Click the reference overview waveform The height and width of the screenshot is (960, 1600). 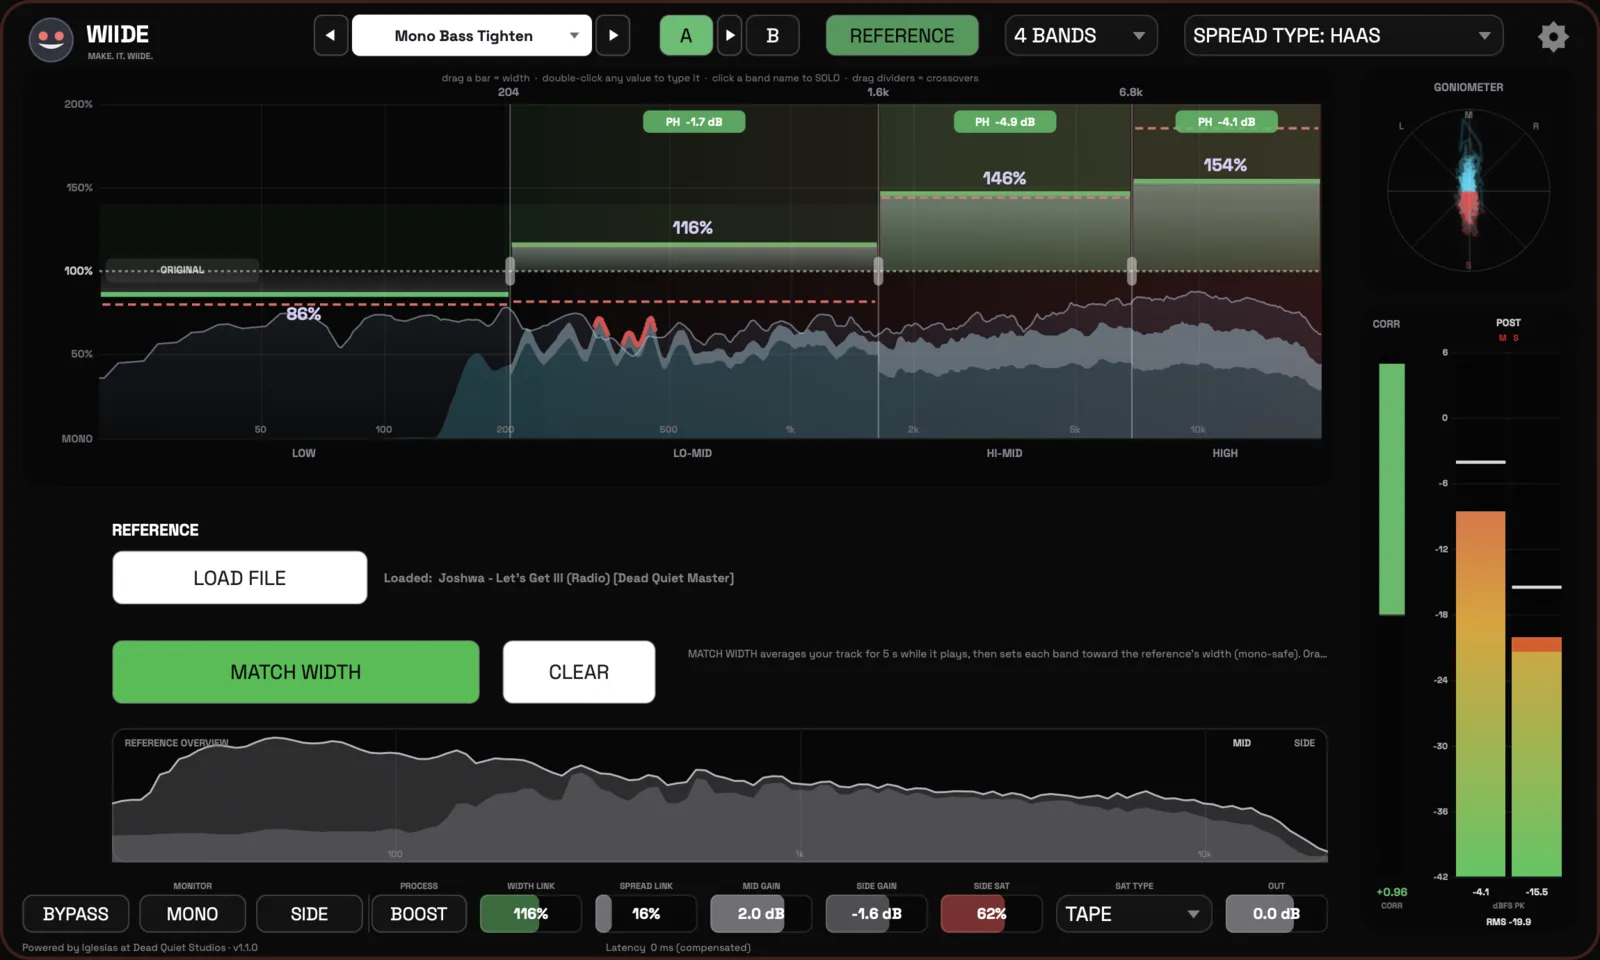pyautogui.click(x=720, y=796)
